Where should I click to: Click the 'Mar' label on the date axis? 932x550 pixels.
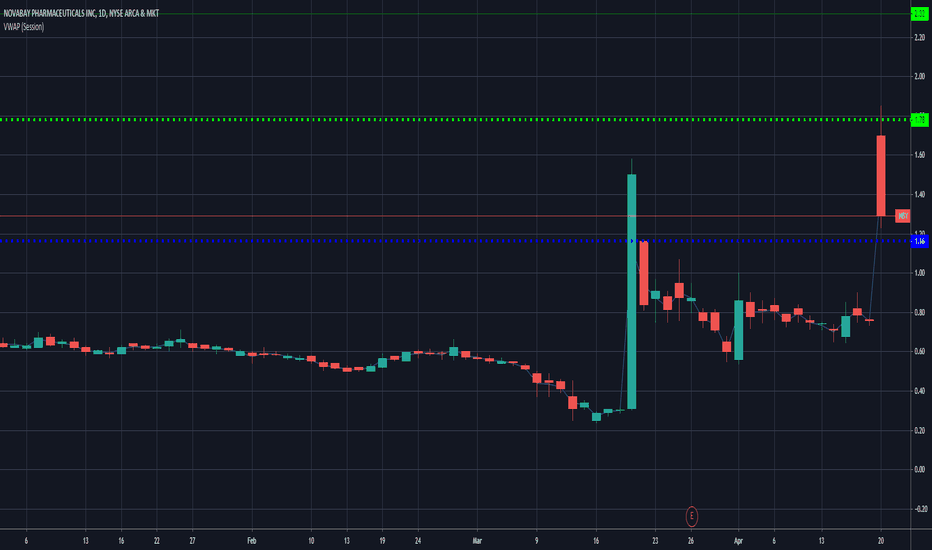pyautogui.click(x=477, y=540)
